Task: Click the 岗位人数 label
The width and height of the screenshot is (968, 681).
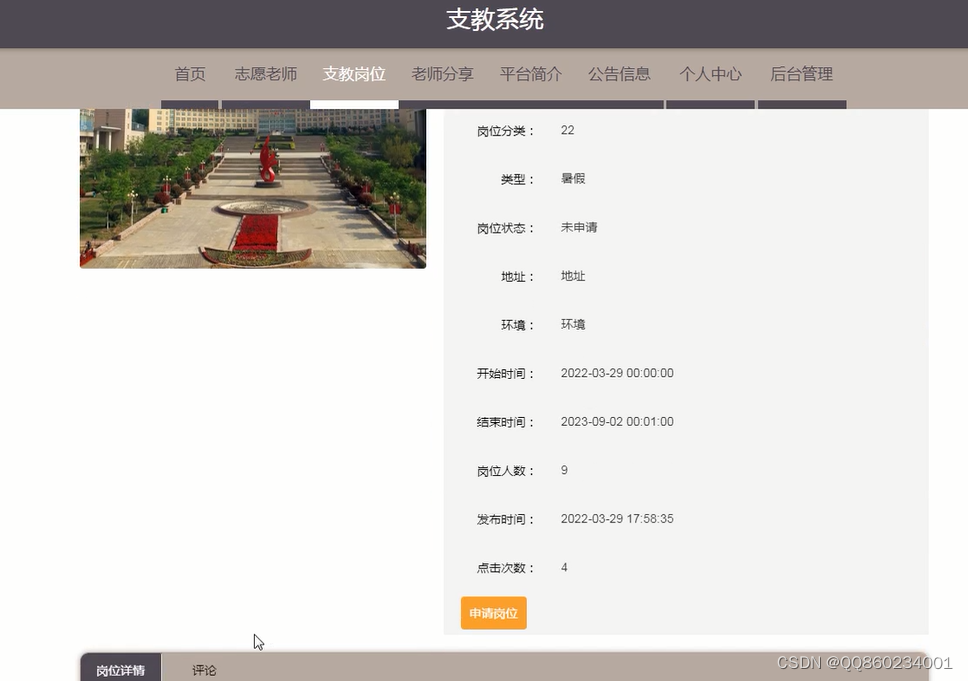Action: pos(505,471)
